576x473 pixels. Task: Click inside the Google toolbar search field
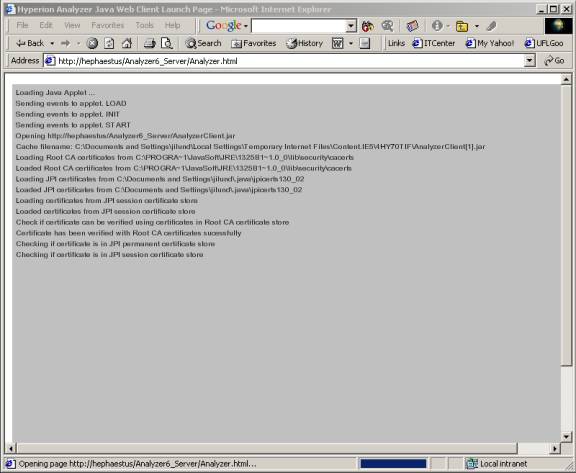[x=299, y=26]
